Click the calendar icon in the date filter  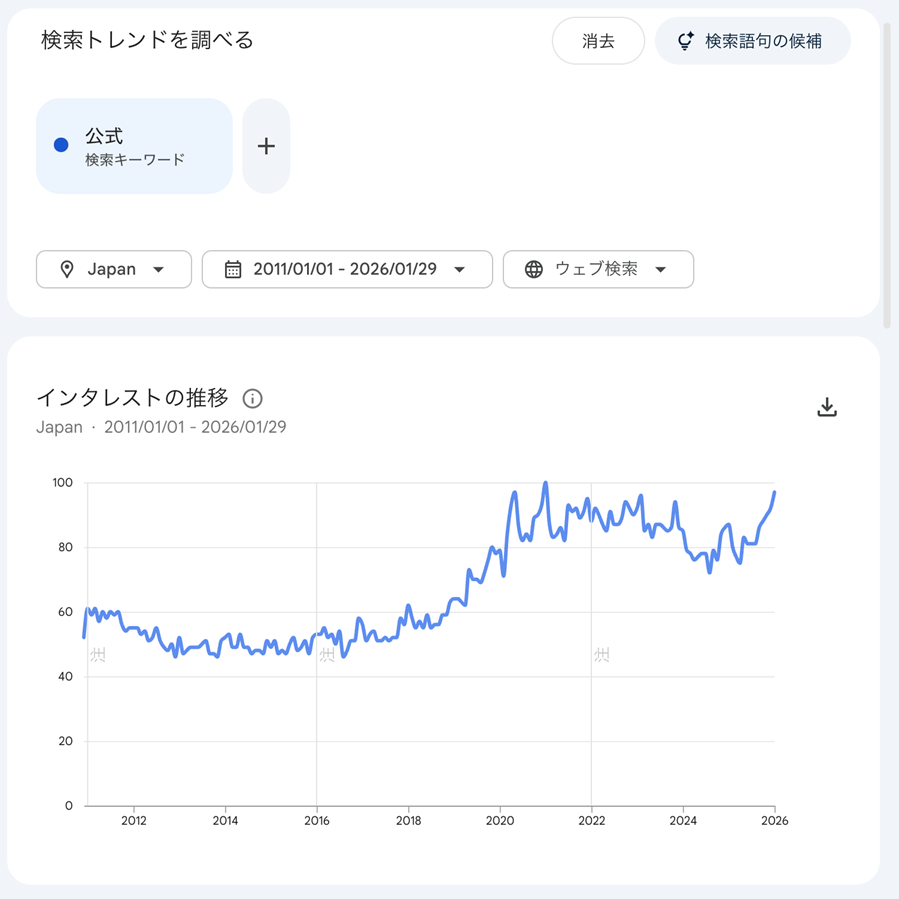coord(233,269)
